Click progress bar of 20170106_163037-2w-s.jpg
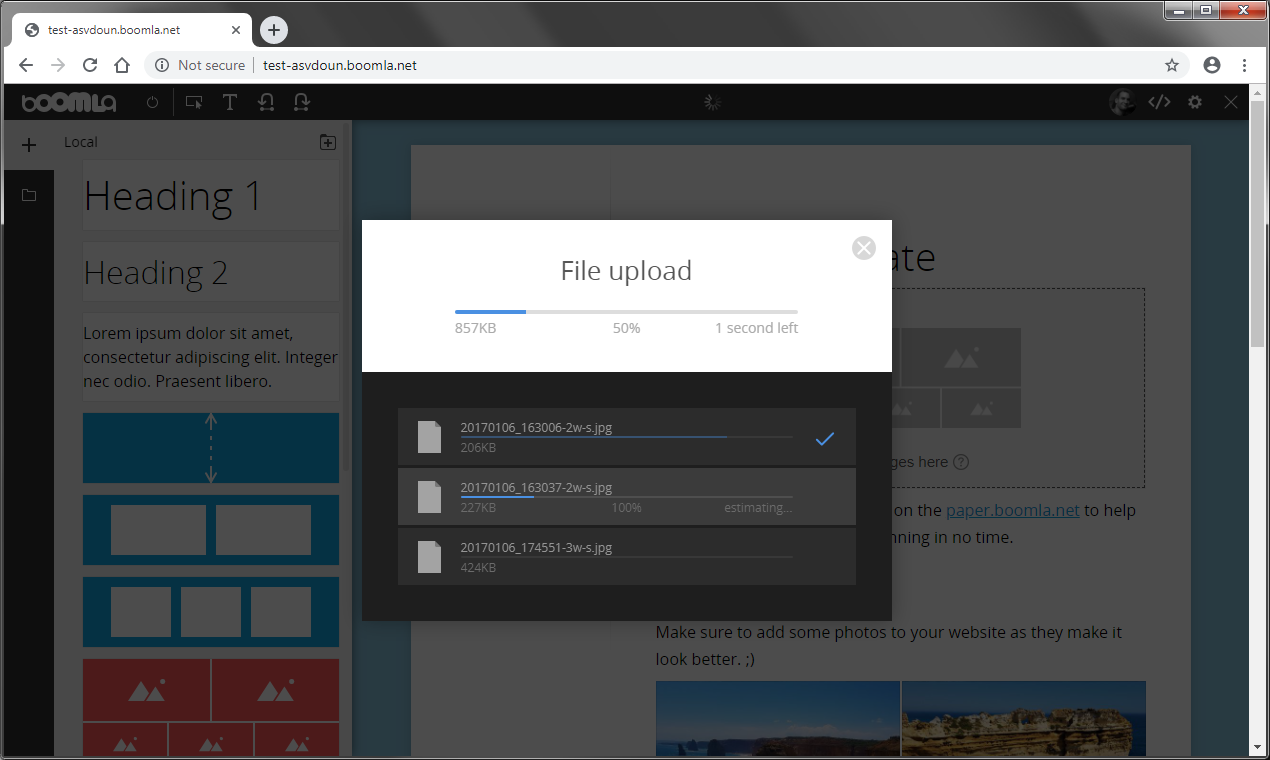Screen dimensions: 1270x760 click(x=626, y=497)
